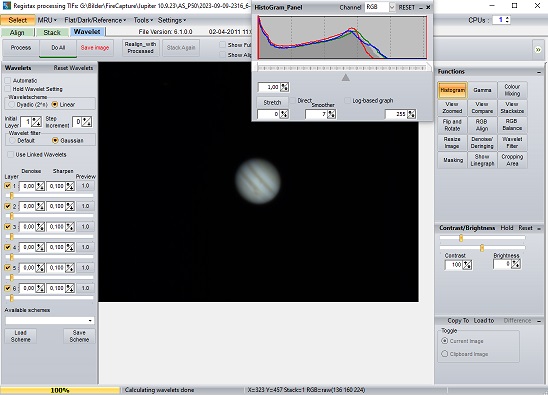Click the Stretch button in histogram panel
The width and height of the screenshot is (548, 395).
[x=272, y=102]
